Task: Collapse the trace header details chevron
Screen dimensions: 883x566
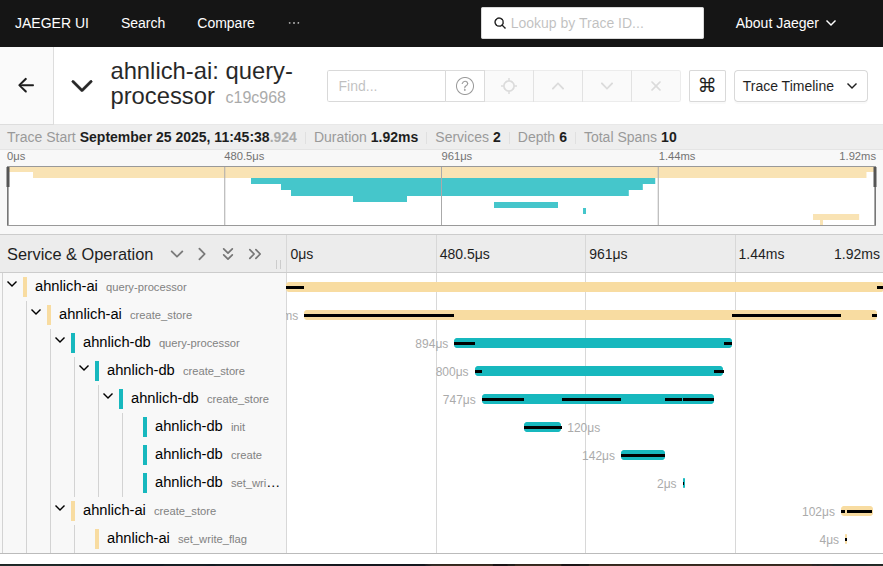Action: [x=82, y=86]
